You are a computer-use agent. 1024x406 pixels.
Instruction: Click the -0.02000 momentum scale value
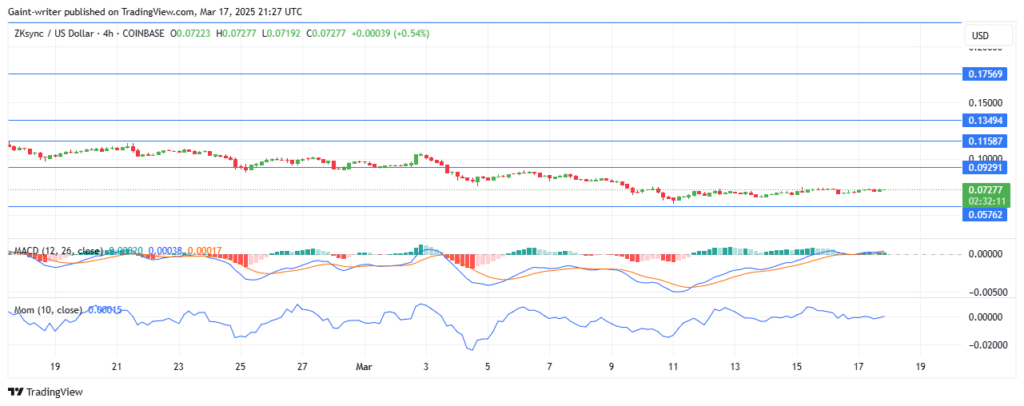pos(985,345)
